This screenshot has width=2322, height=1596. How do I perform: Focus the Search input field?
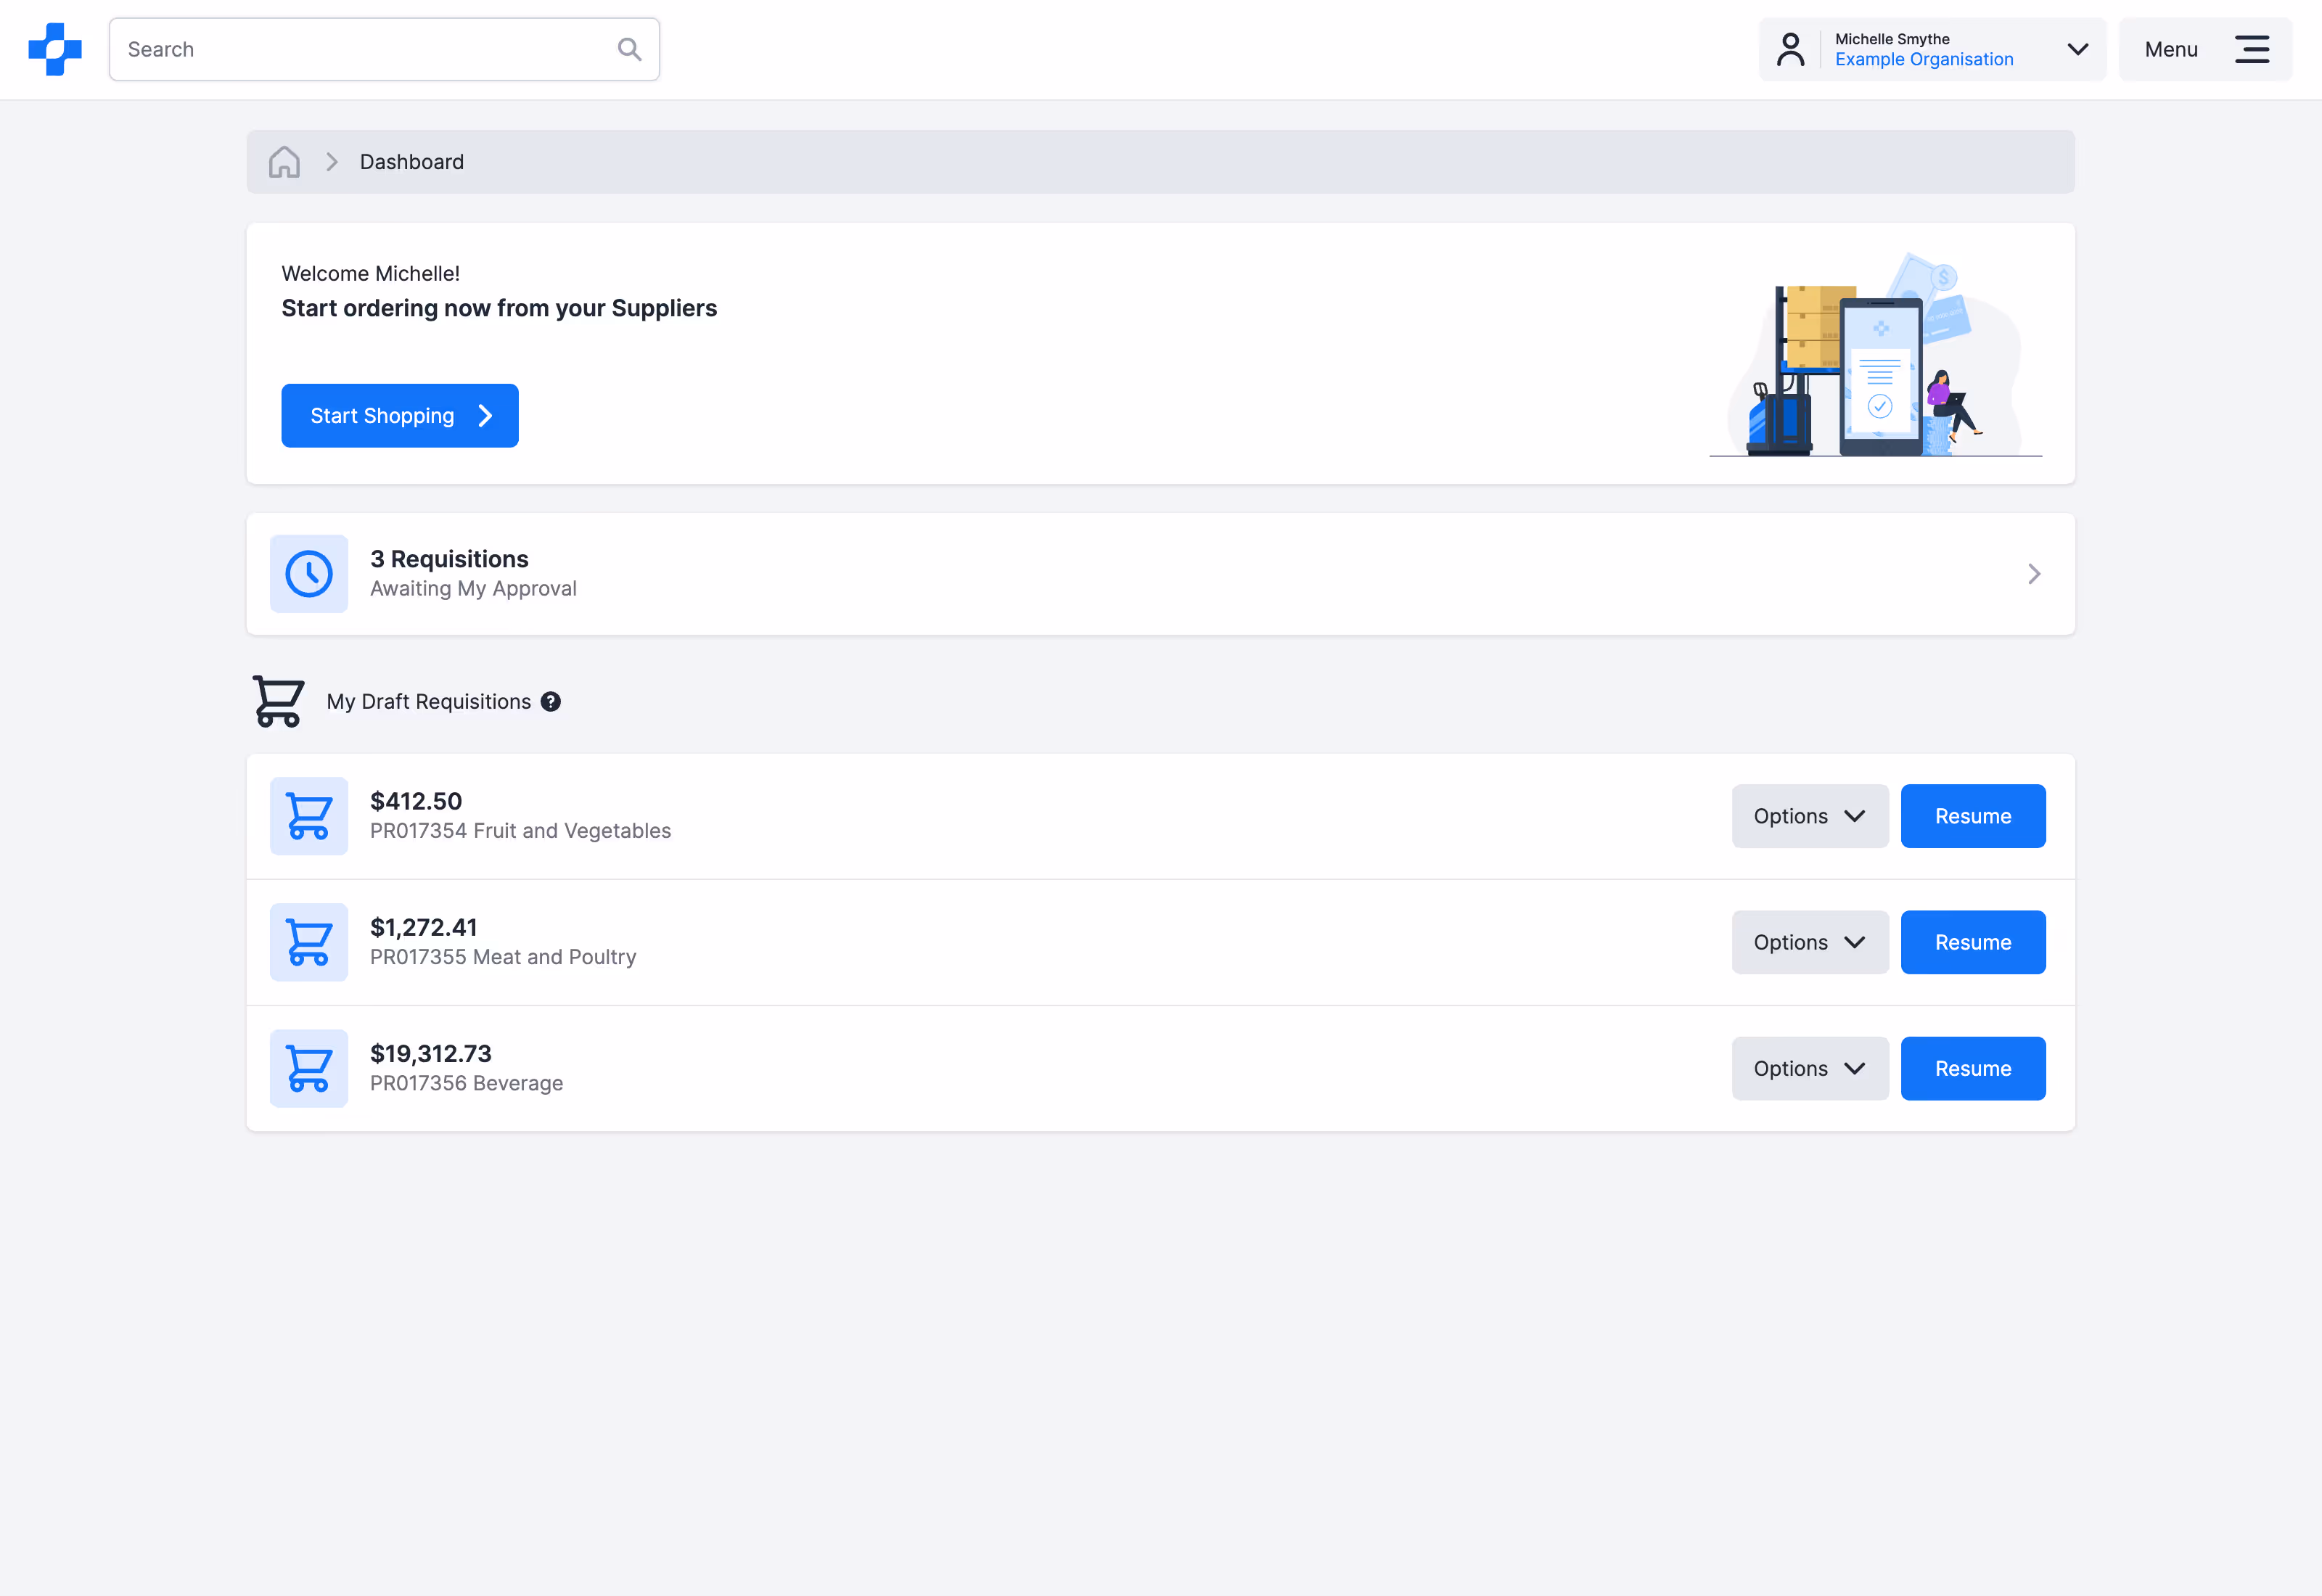[365, 49]
